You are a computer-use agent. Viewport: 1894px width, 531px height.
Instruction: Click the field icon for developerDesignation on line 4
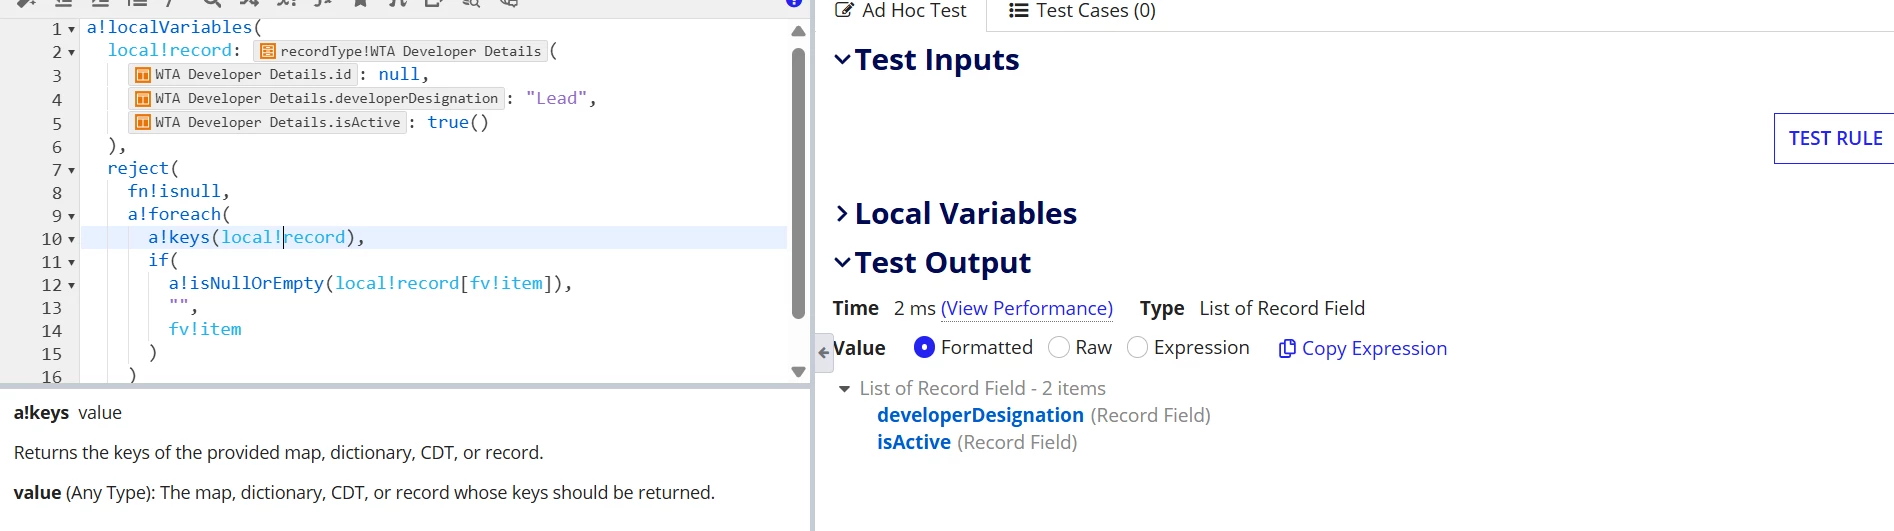143,99
